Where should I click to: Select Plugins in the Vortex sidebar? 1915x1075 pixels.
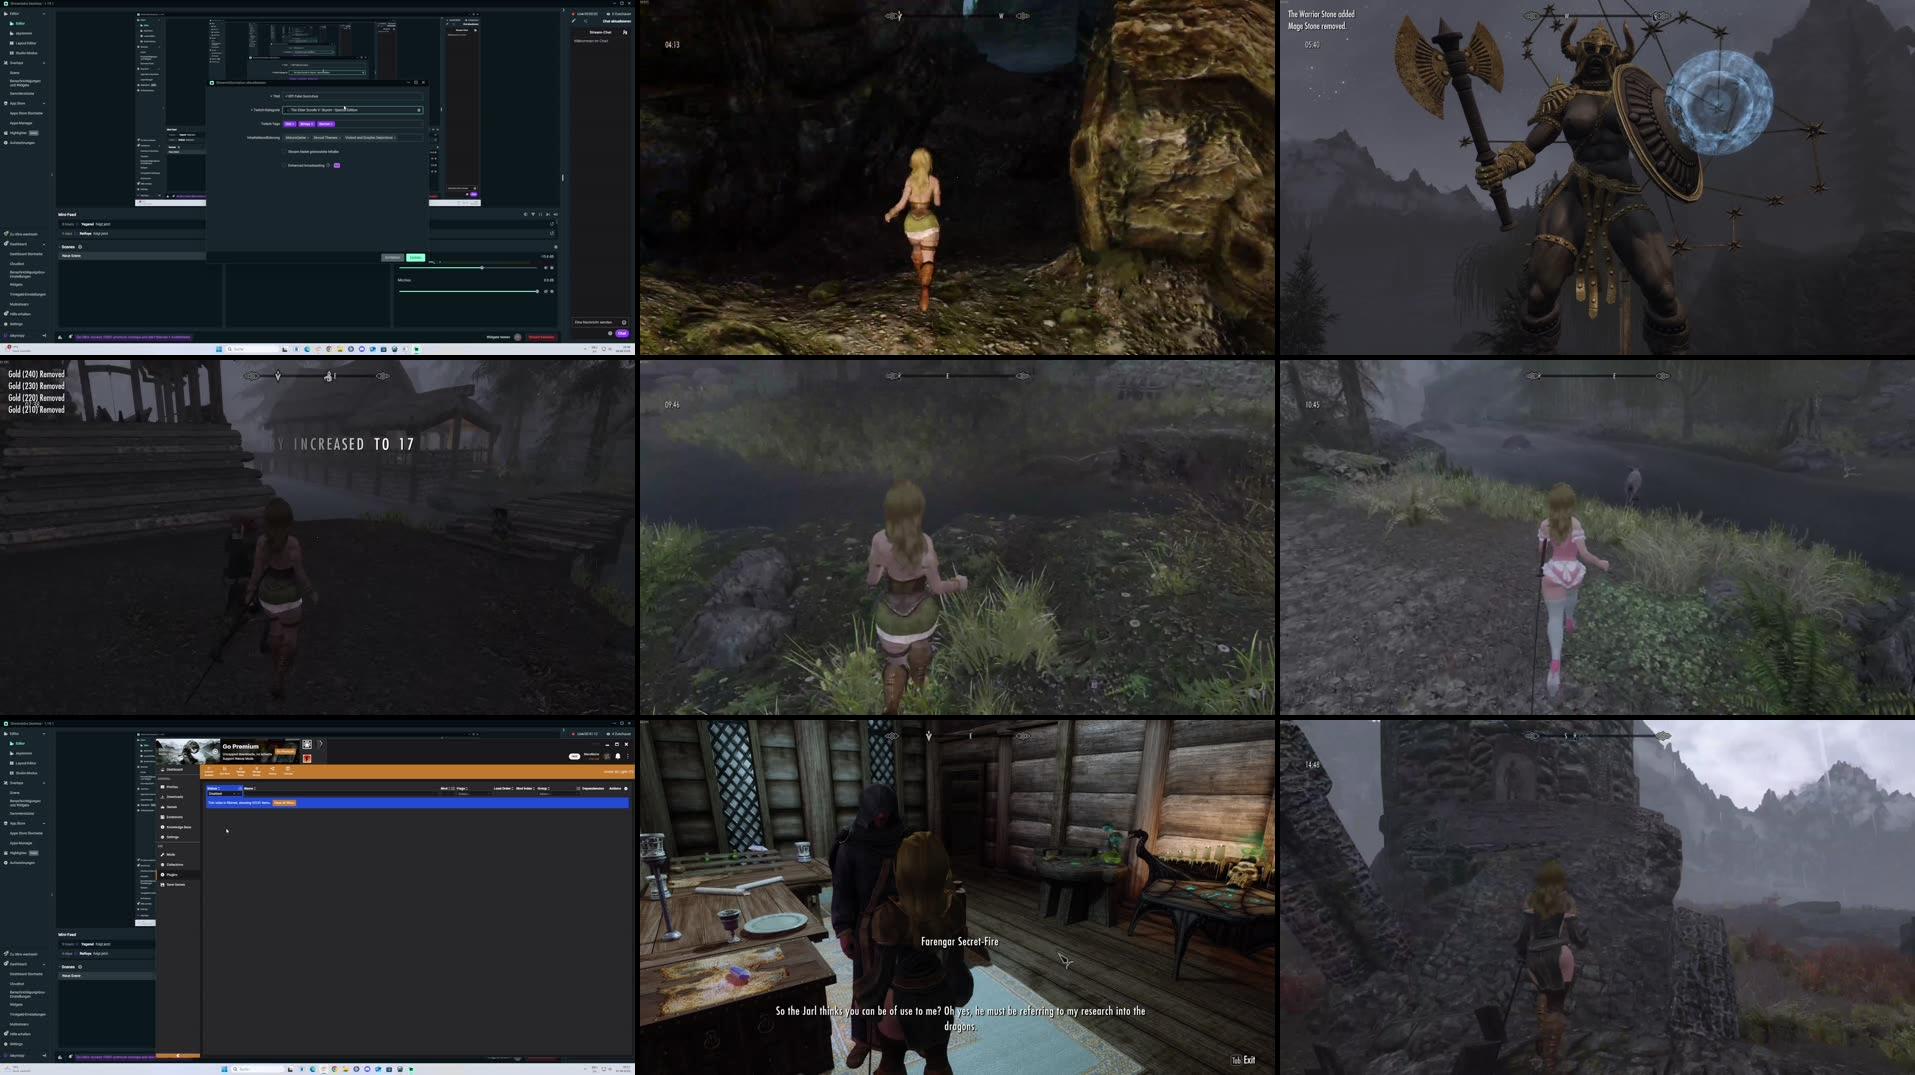tap(172, 875)
